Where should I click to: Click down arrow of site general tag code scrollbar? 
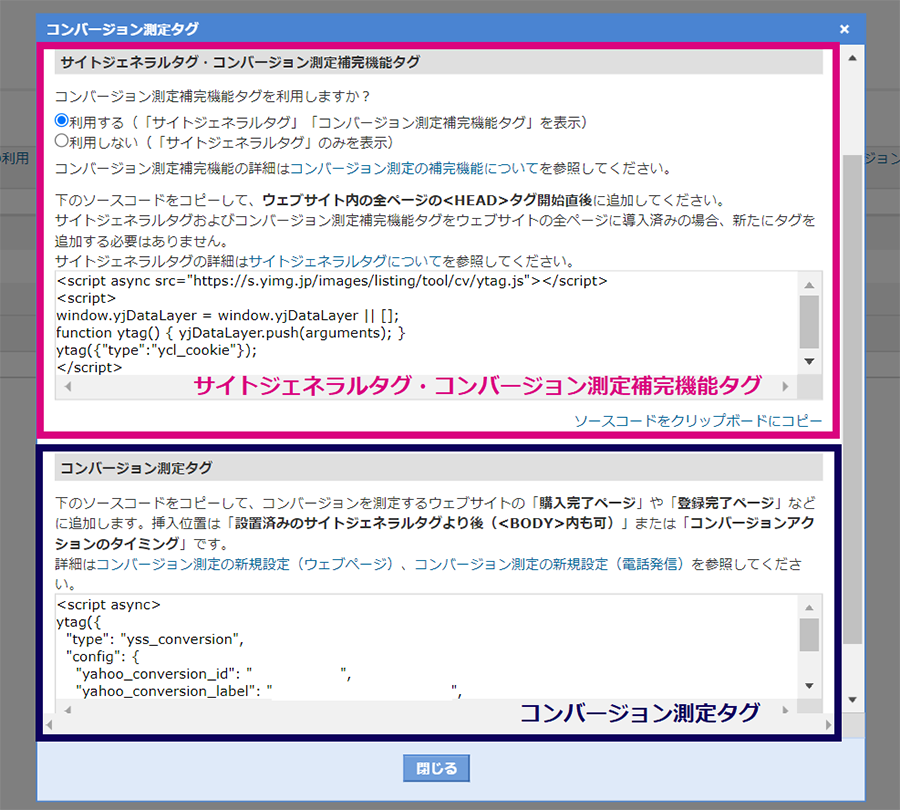coord(809,362)
